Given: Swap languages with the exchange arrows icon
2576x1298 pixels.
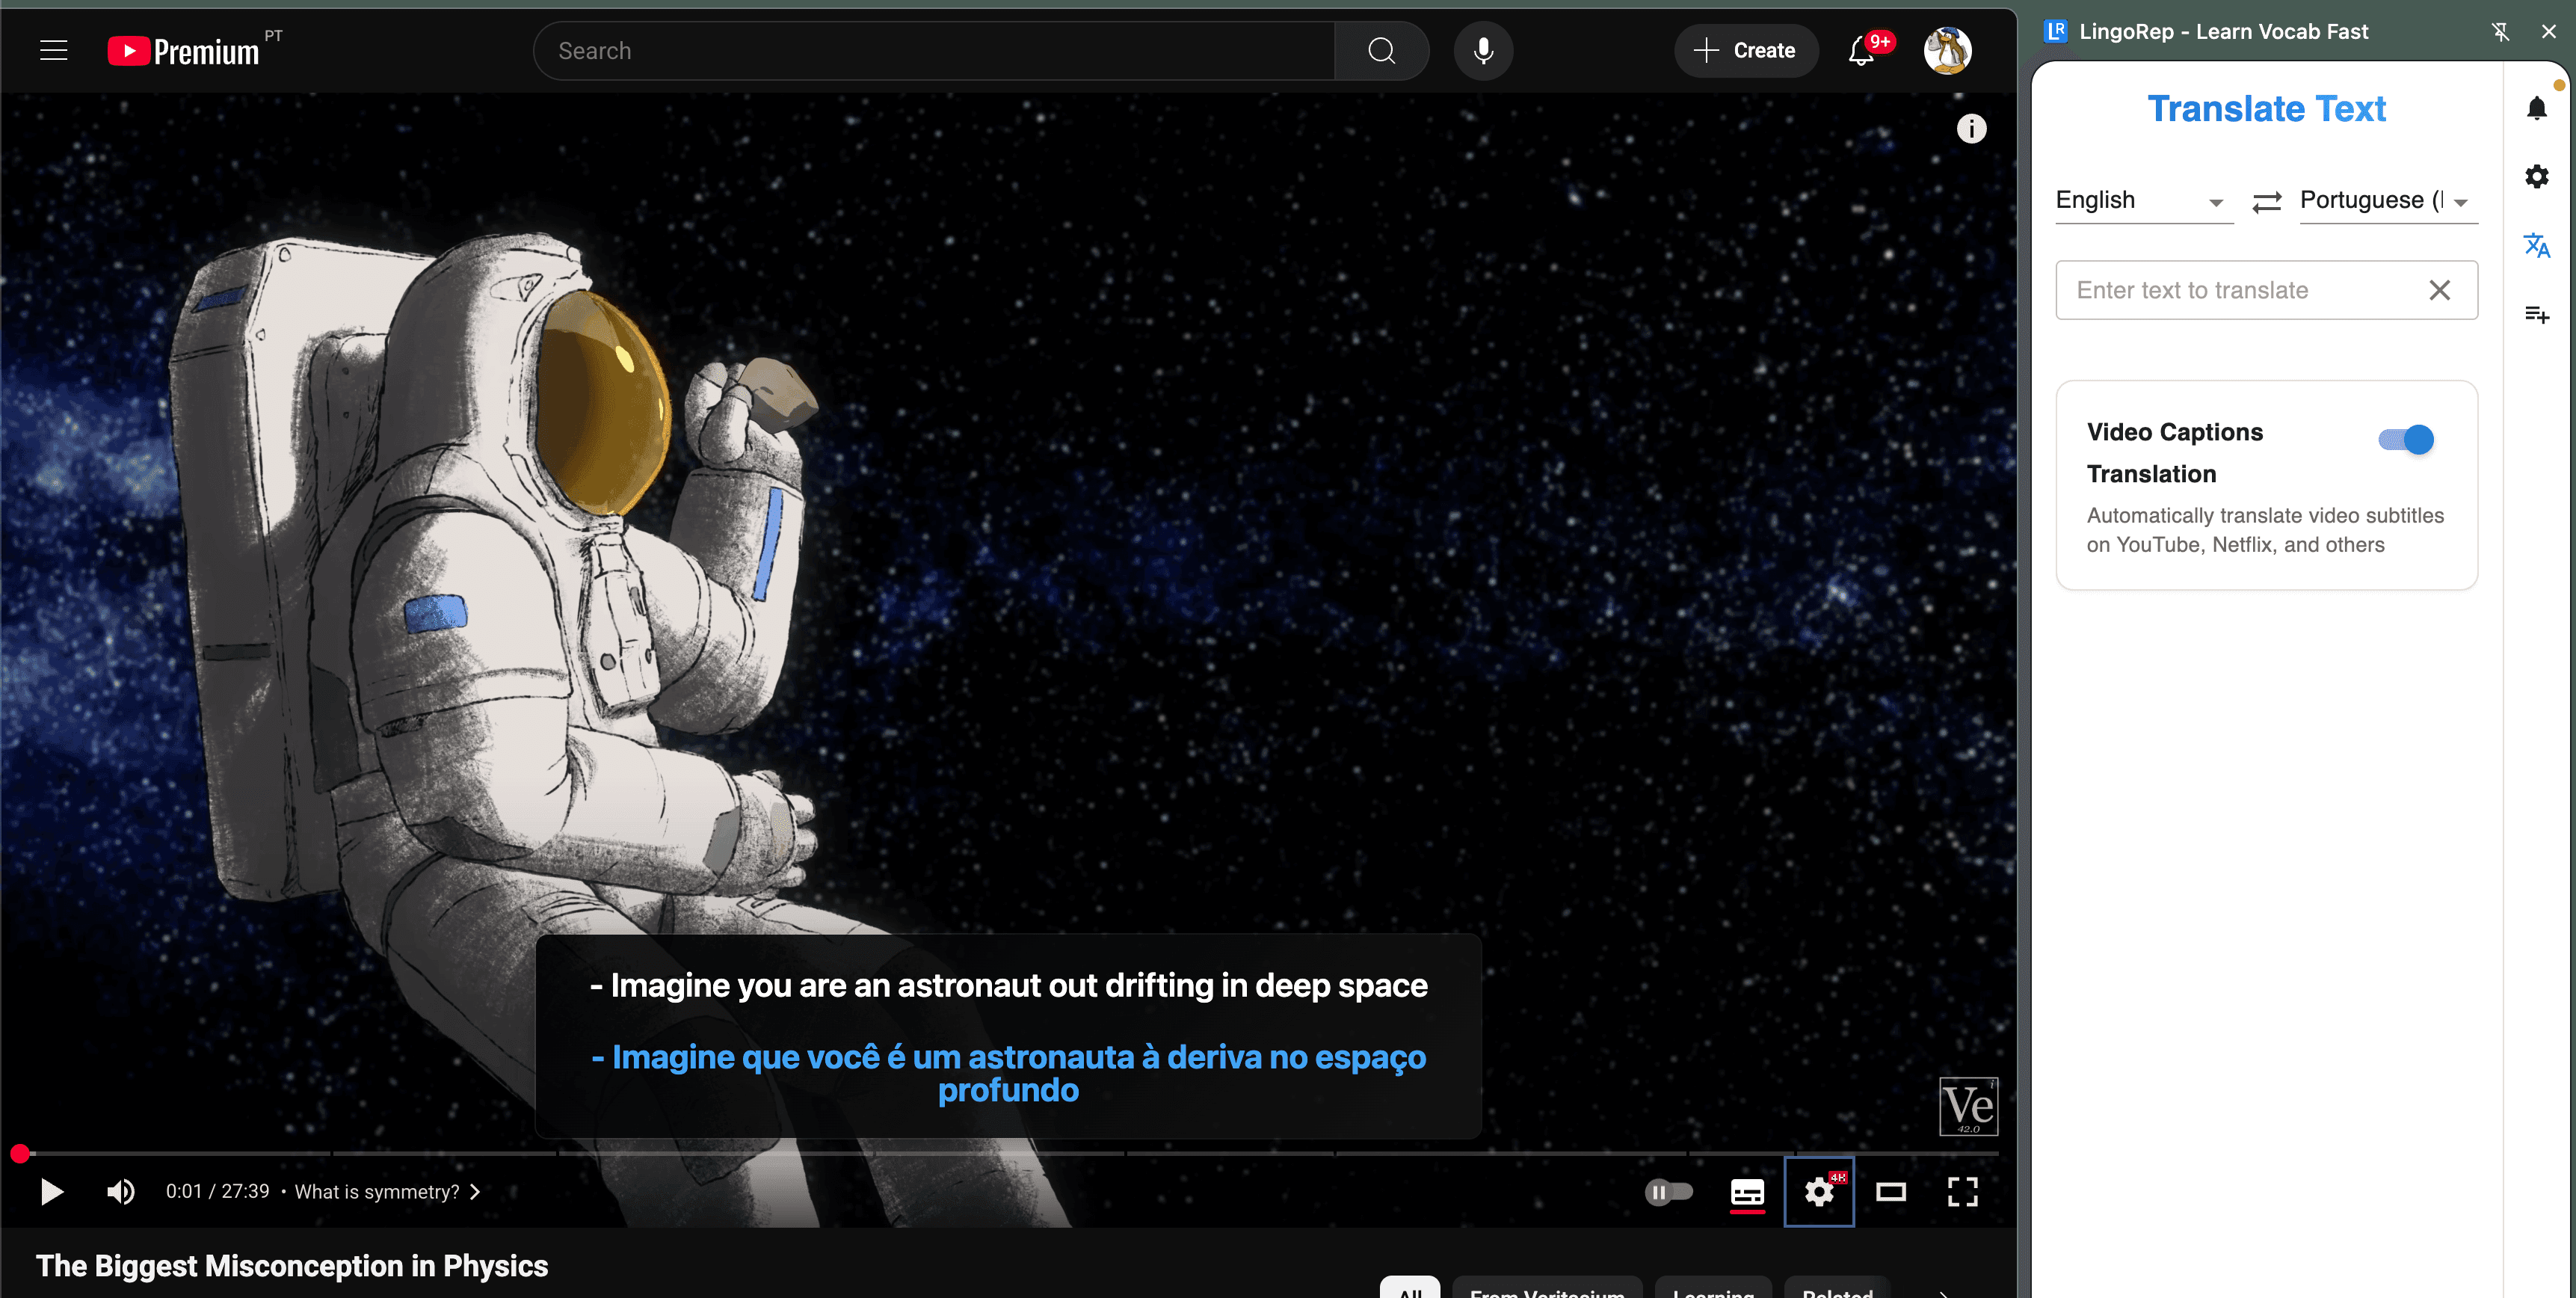Looking at the screenshot, I should pyautogui.click(x=2266, y=202).
